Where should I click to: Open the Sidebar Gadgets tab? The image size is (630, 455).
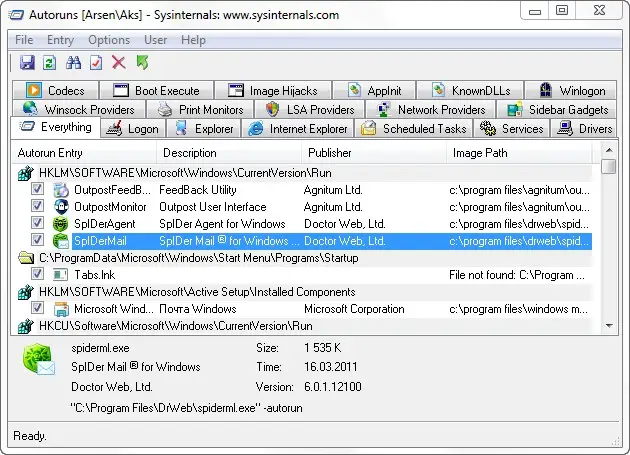click(x=556, y=109)
